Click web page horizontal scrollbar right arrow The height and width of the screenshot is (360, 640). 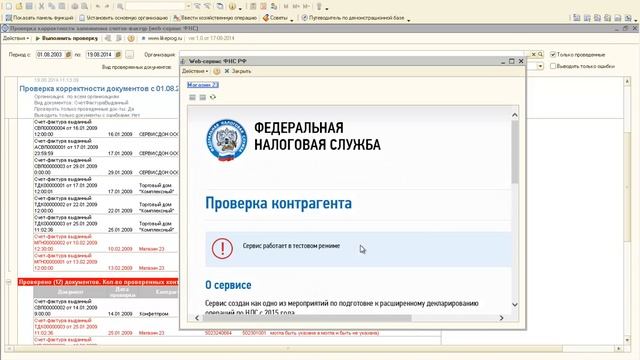coord(501,318)
